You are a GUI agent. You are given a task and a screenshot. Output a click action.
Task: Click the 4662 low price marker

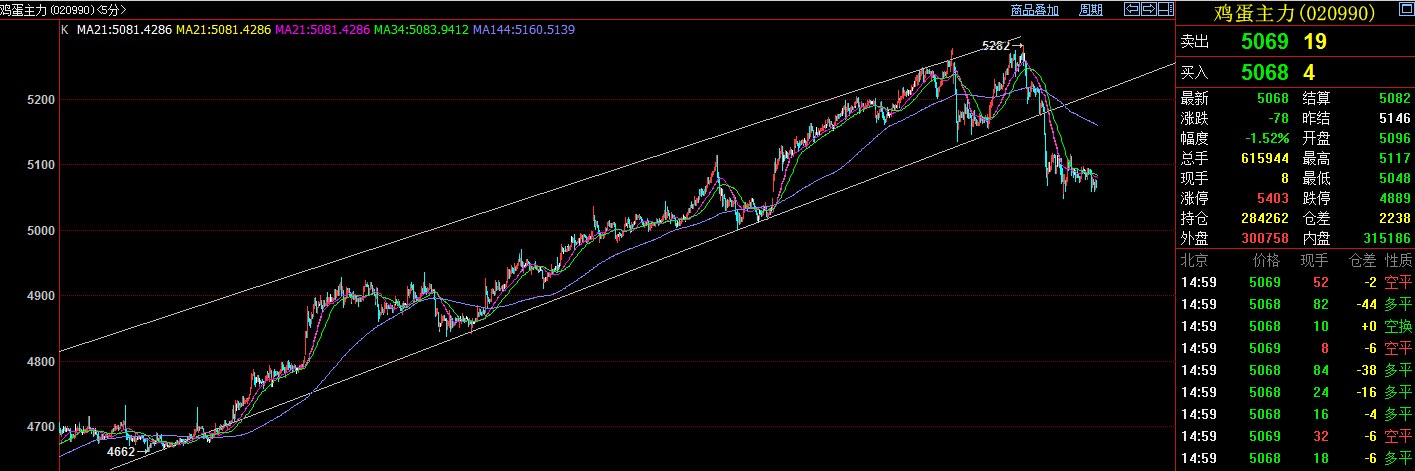coord(121,452)
